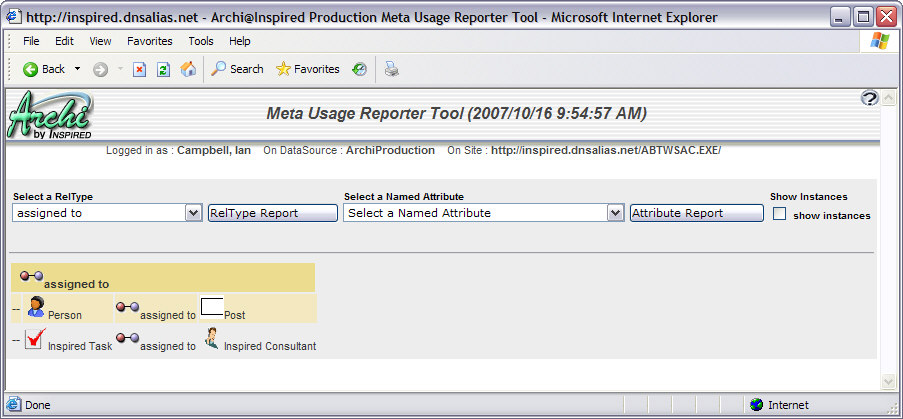Click the Post empty box icon
The width and height of the screenshot is (903, 419).
click(211, 307)
